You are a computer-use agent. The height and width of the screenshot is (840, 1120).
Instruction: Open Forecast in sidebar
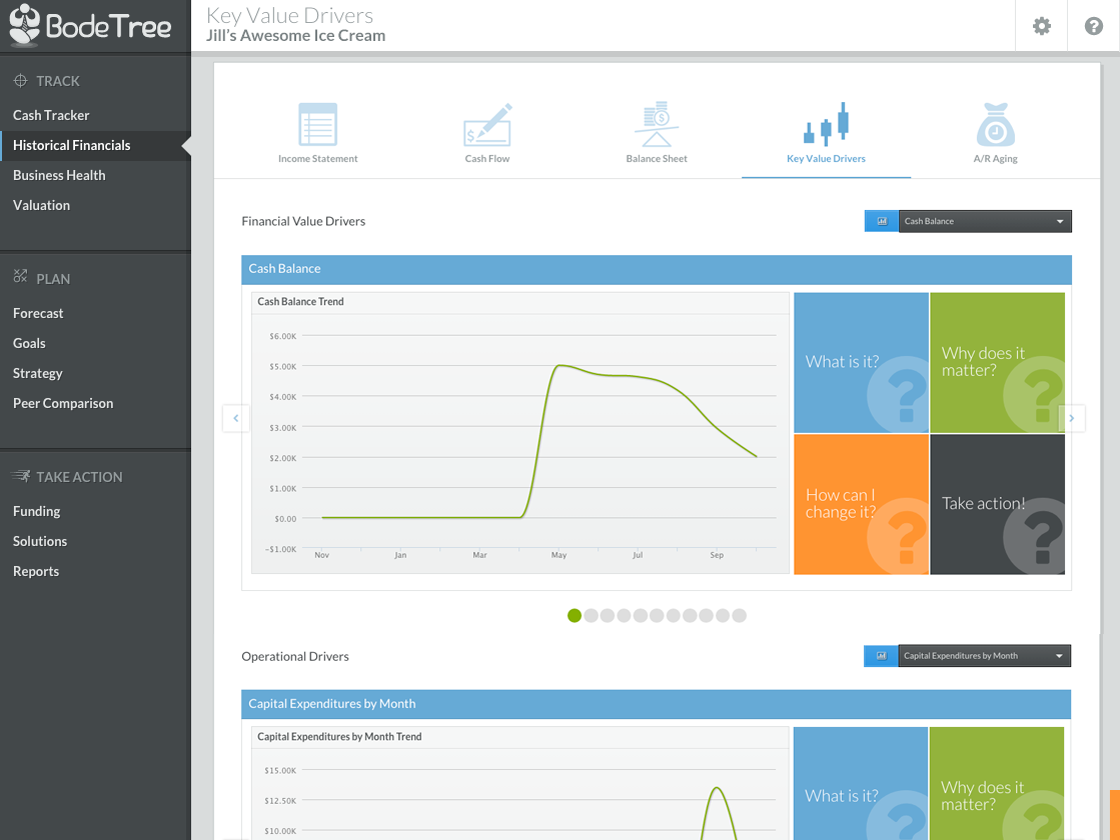click(x=38, y=313)
